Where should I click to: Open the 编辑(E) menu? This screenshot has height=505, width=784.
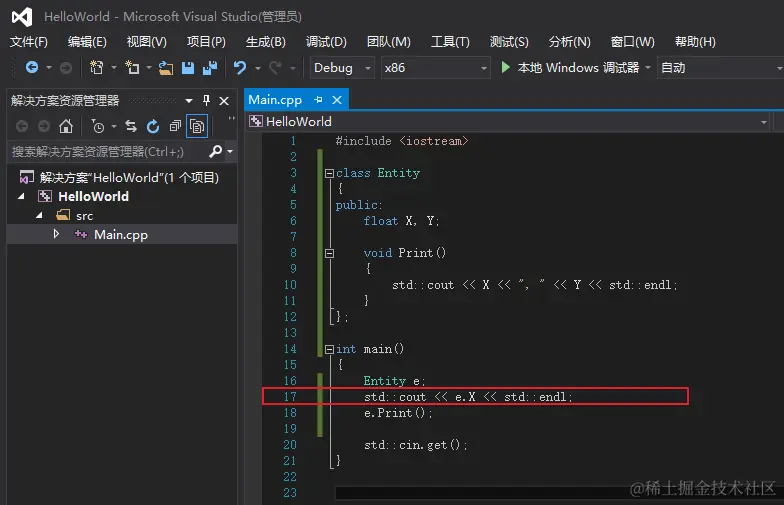click(87, 42)
